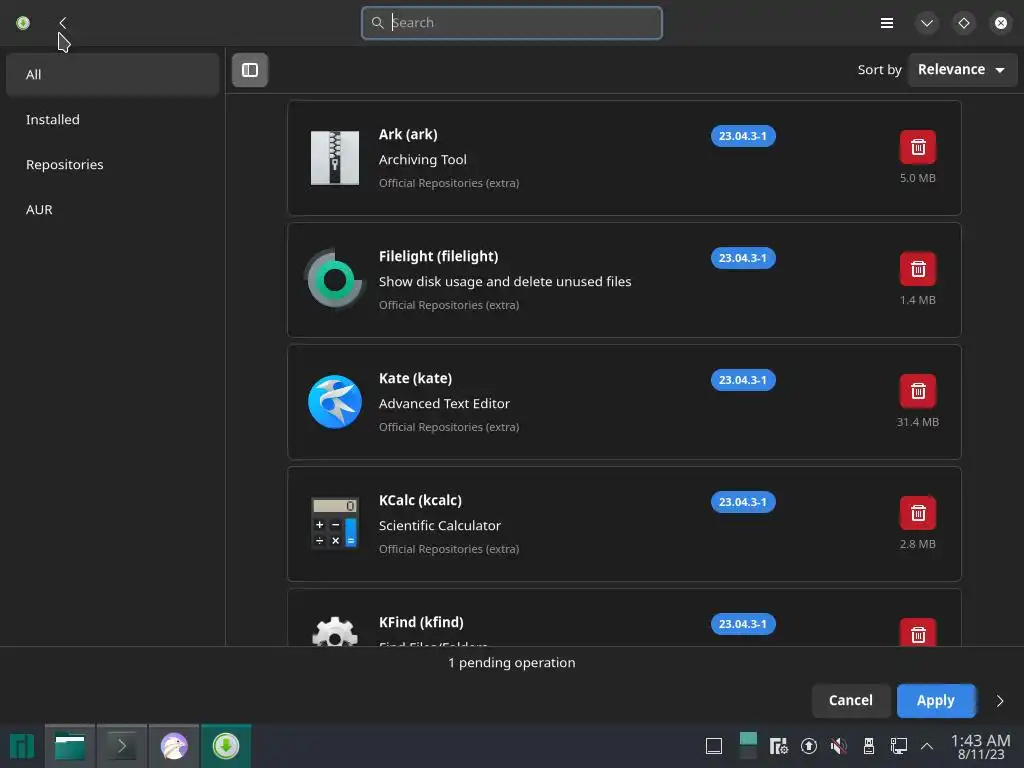The height and width of the screenshot is (768, 1024).
Task: Open the Manjaro application launcher in taskbar
Action: [22, 746]
